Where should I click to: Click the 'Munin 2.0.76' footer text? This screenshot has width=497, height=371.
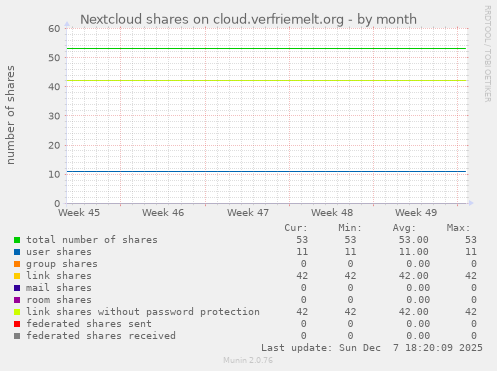tap(248, 360)
